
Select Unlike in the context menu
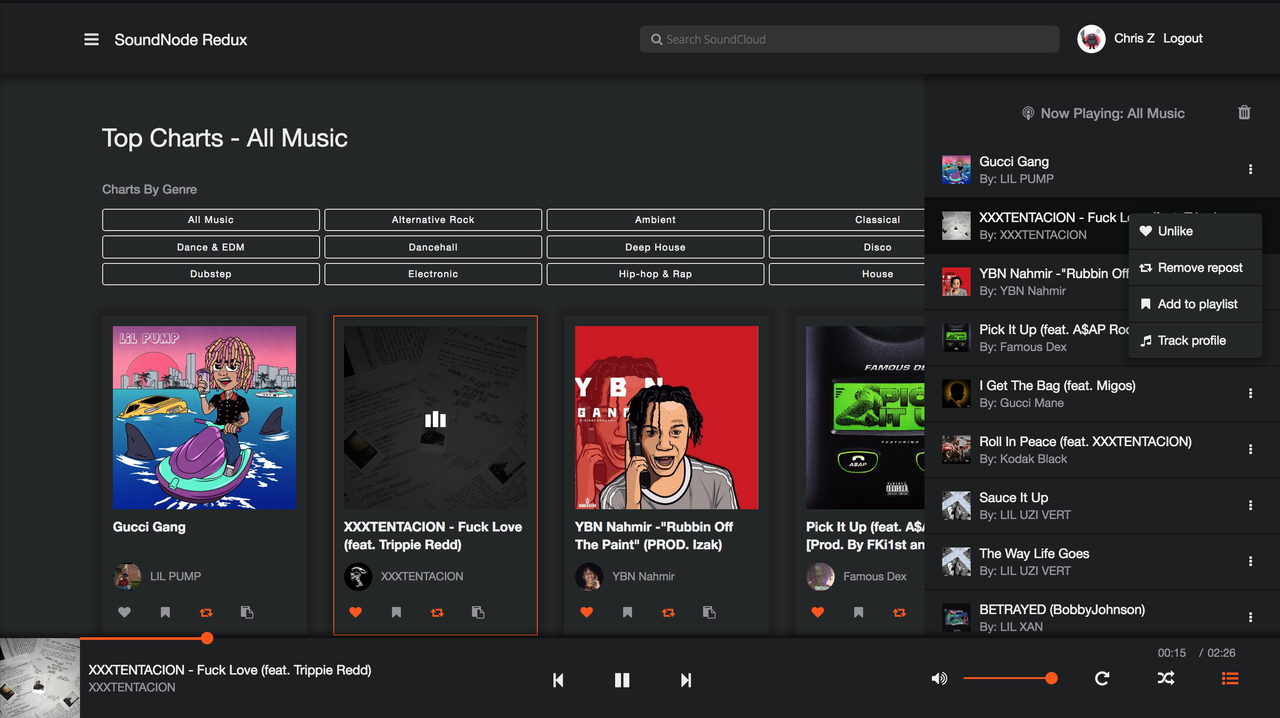[x=1195, y=231]
